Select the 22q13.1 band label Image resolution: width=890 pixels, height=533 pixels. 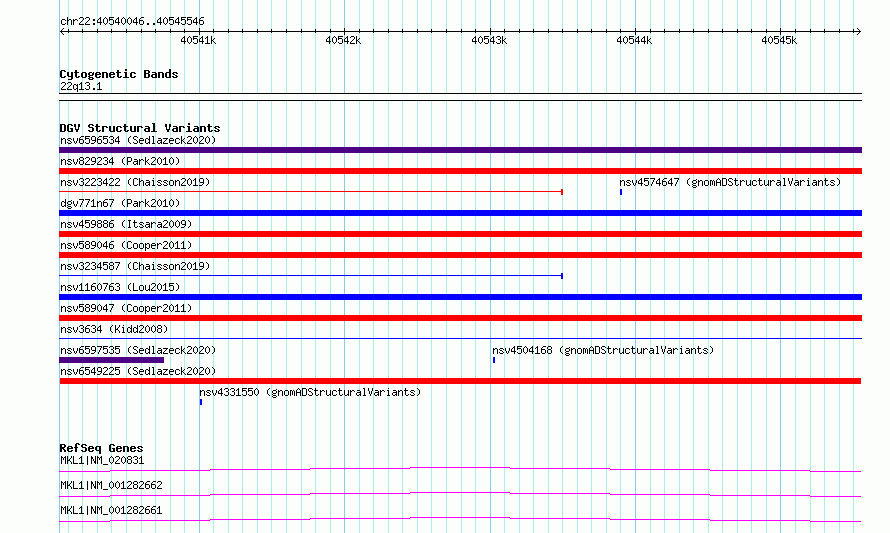pos(81,86)
